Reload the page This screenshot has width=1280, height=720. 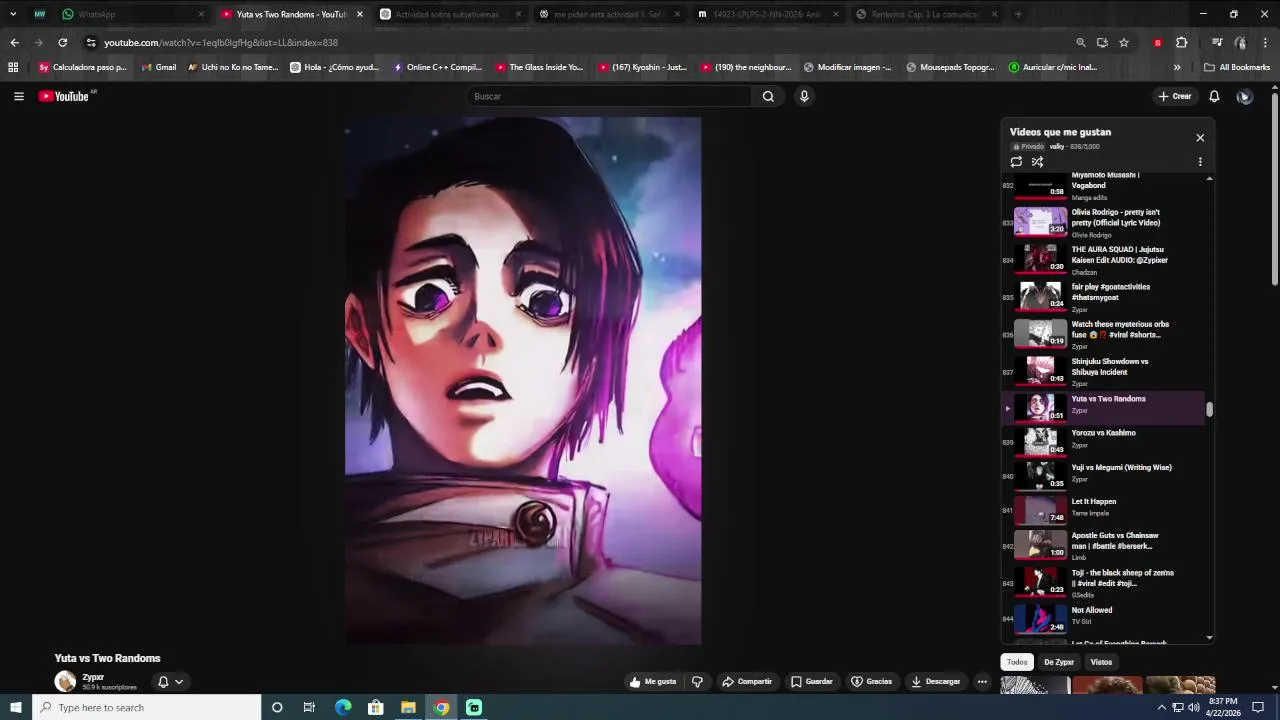click(x=62, y=43)
